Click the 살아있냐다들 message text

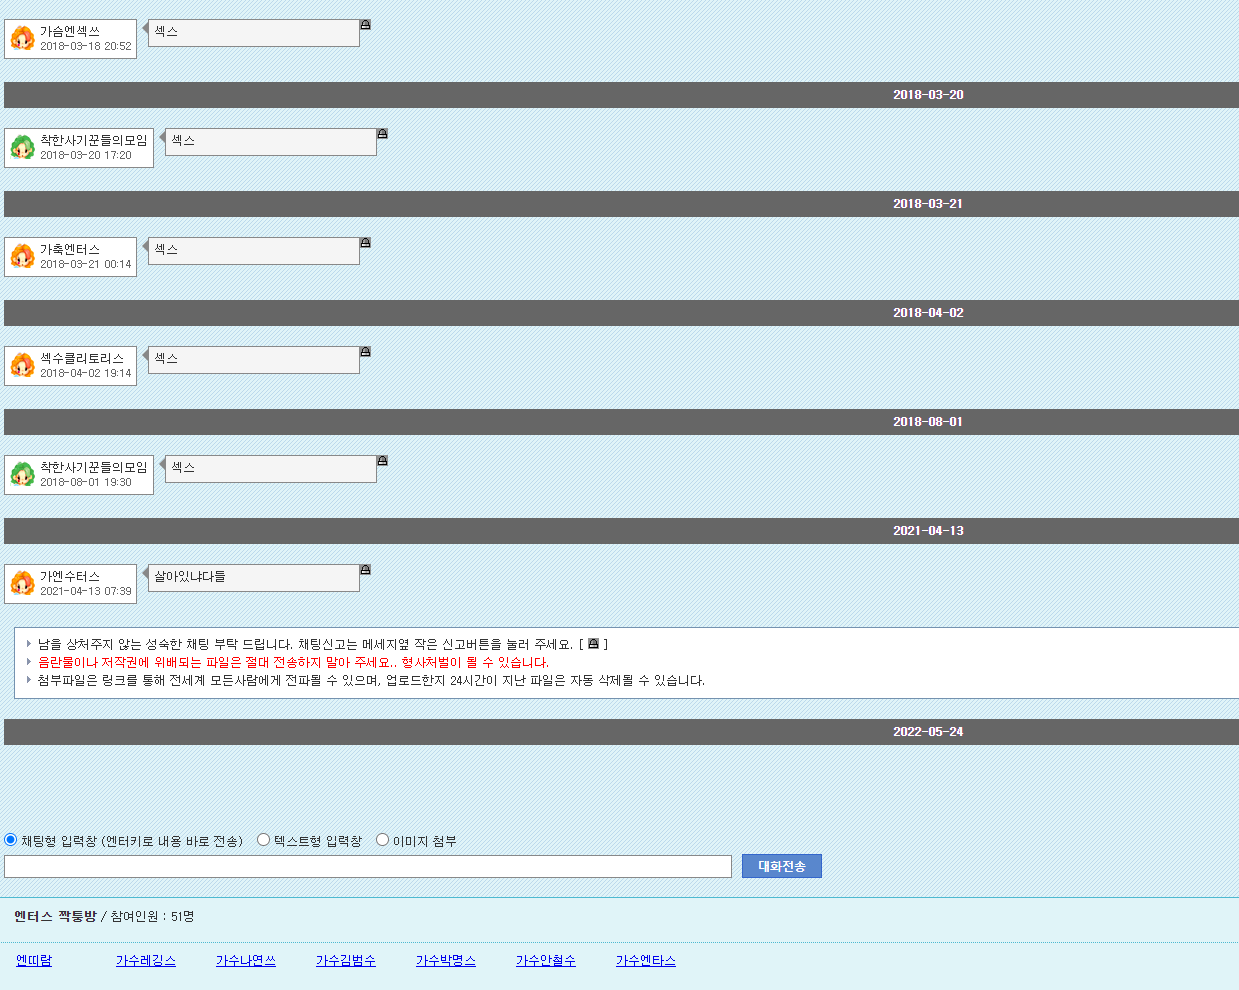click(x=190, y=576)
